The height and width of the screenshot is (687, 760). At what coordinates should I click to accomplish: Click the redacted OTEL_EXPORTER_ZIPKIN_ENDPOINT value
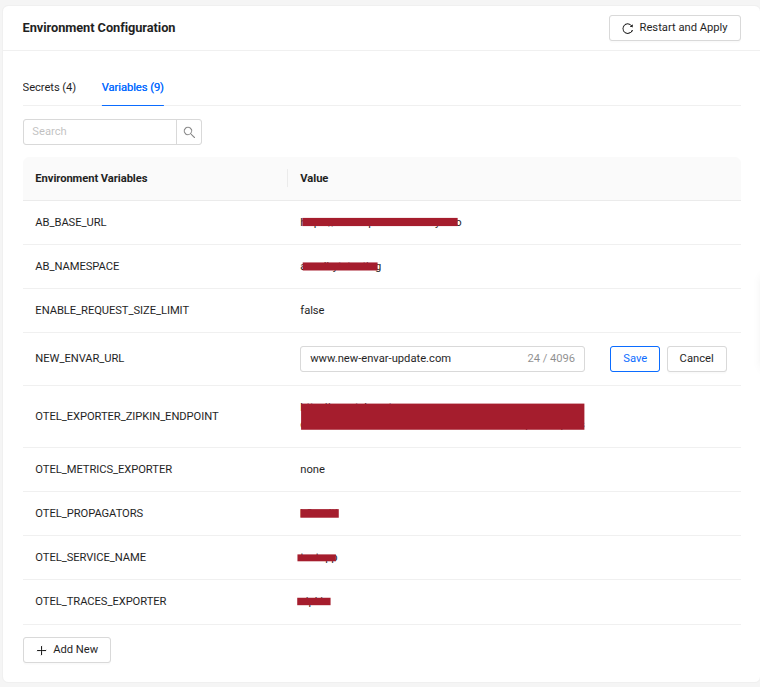click(442, 417)
